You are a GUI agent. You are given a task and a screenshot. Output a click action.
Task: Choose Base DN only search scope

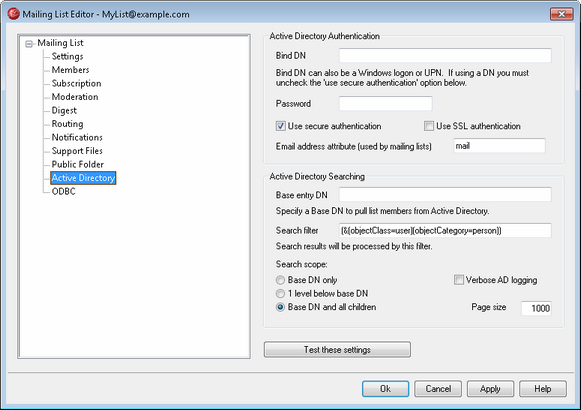280,280
